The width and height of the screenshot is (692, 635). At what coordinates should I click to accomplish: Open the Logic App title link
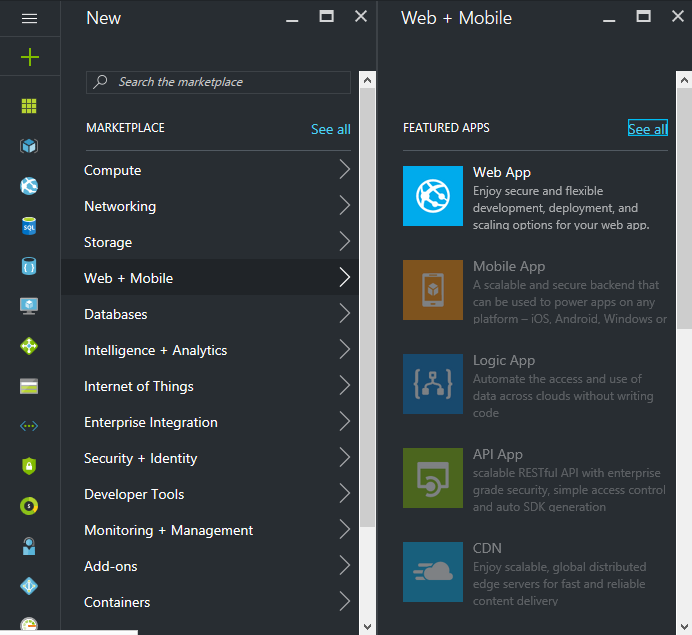(504, 360)
